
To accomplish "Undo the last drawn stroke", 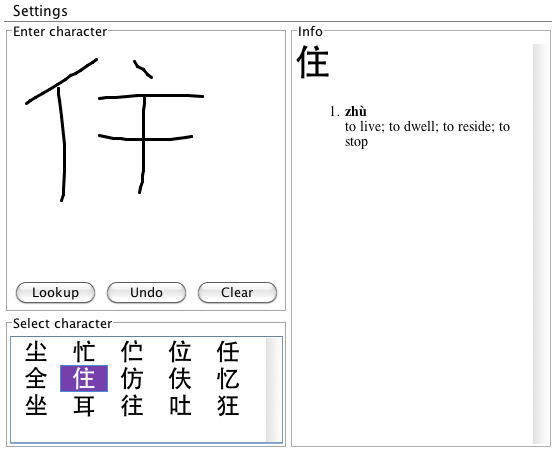I will point(146,292).
